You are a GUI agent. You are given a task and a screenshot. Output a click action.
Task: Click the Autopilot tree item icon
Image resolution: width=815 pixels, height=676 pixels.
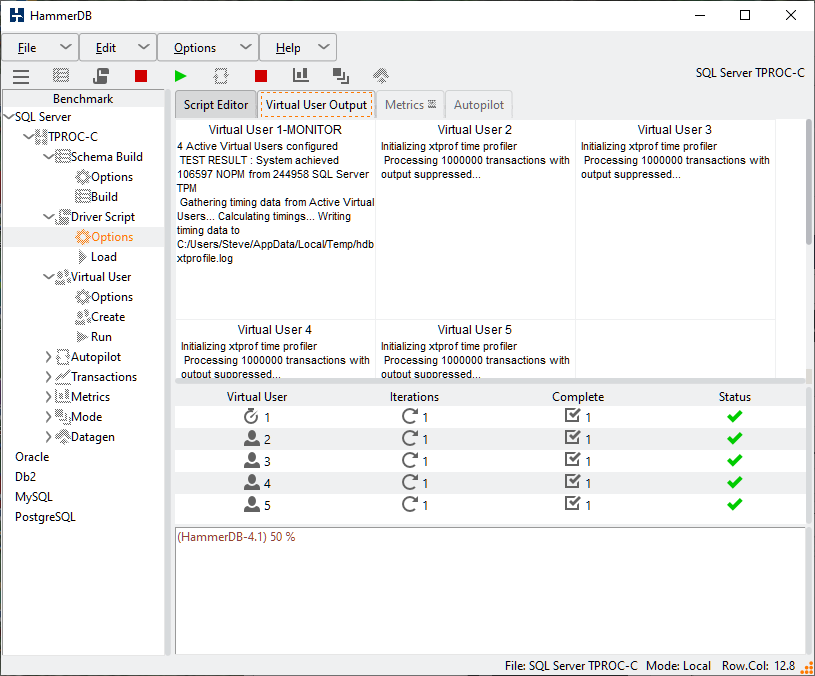(62, 357)
